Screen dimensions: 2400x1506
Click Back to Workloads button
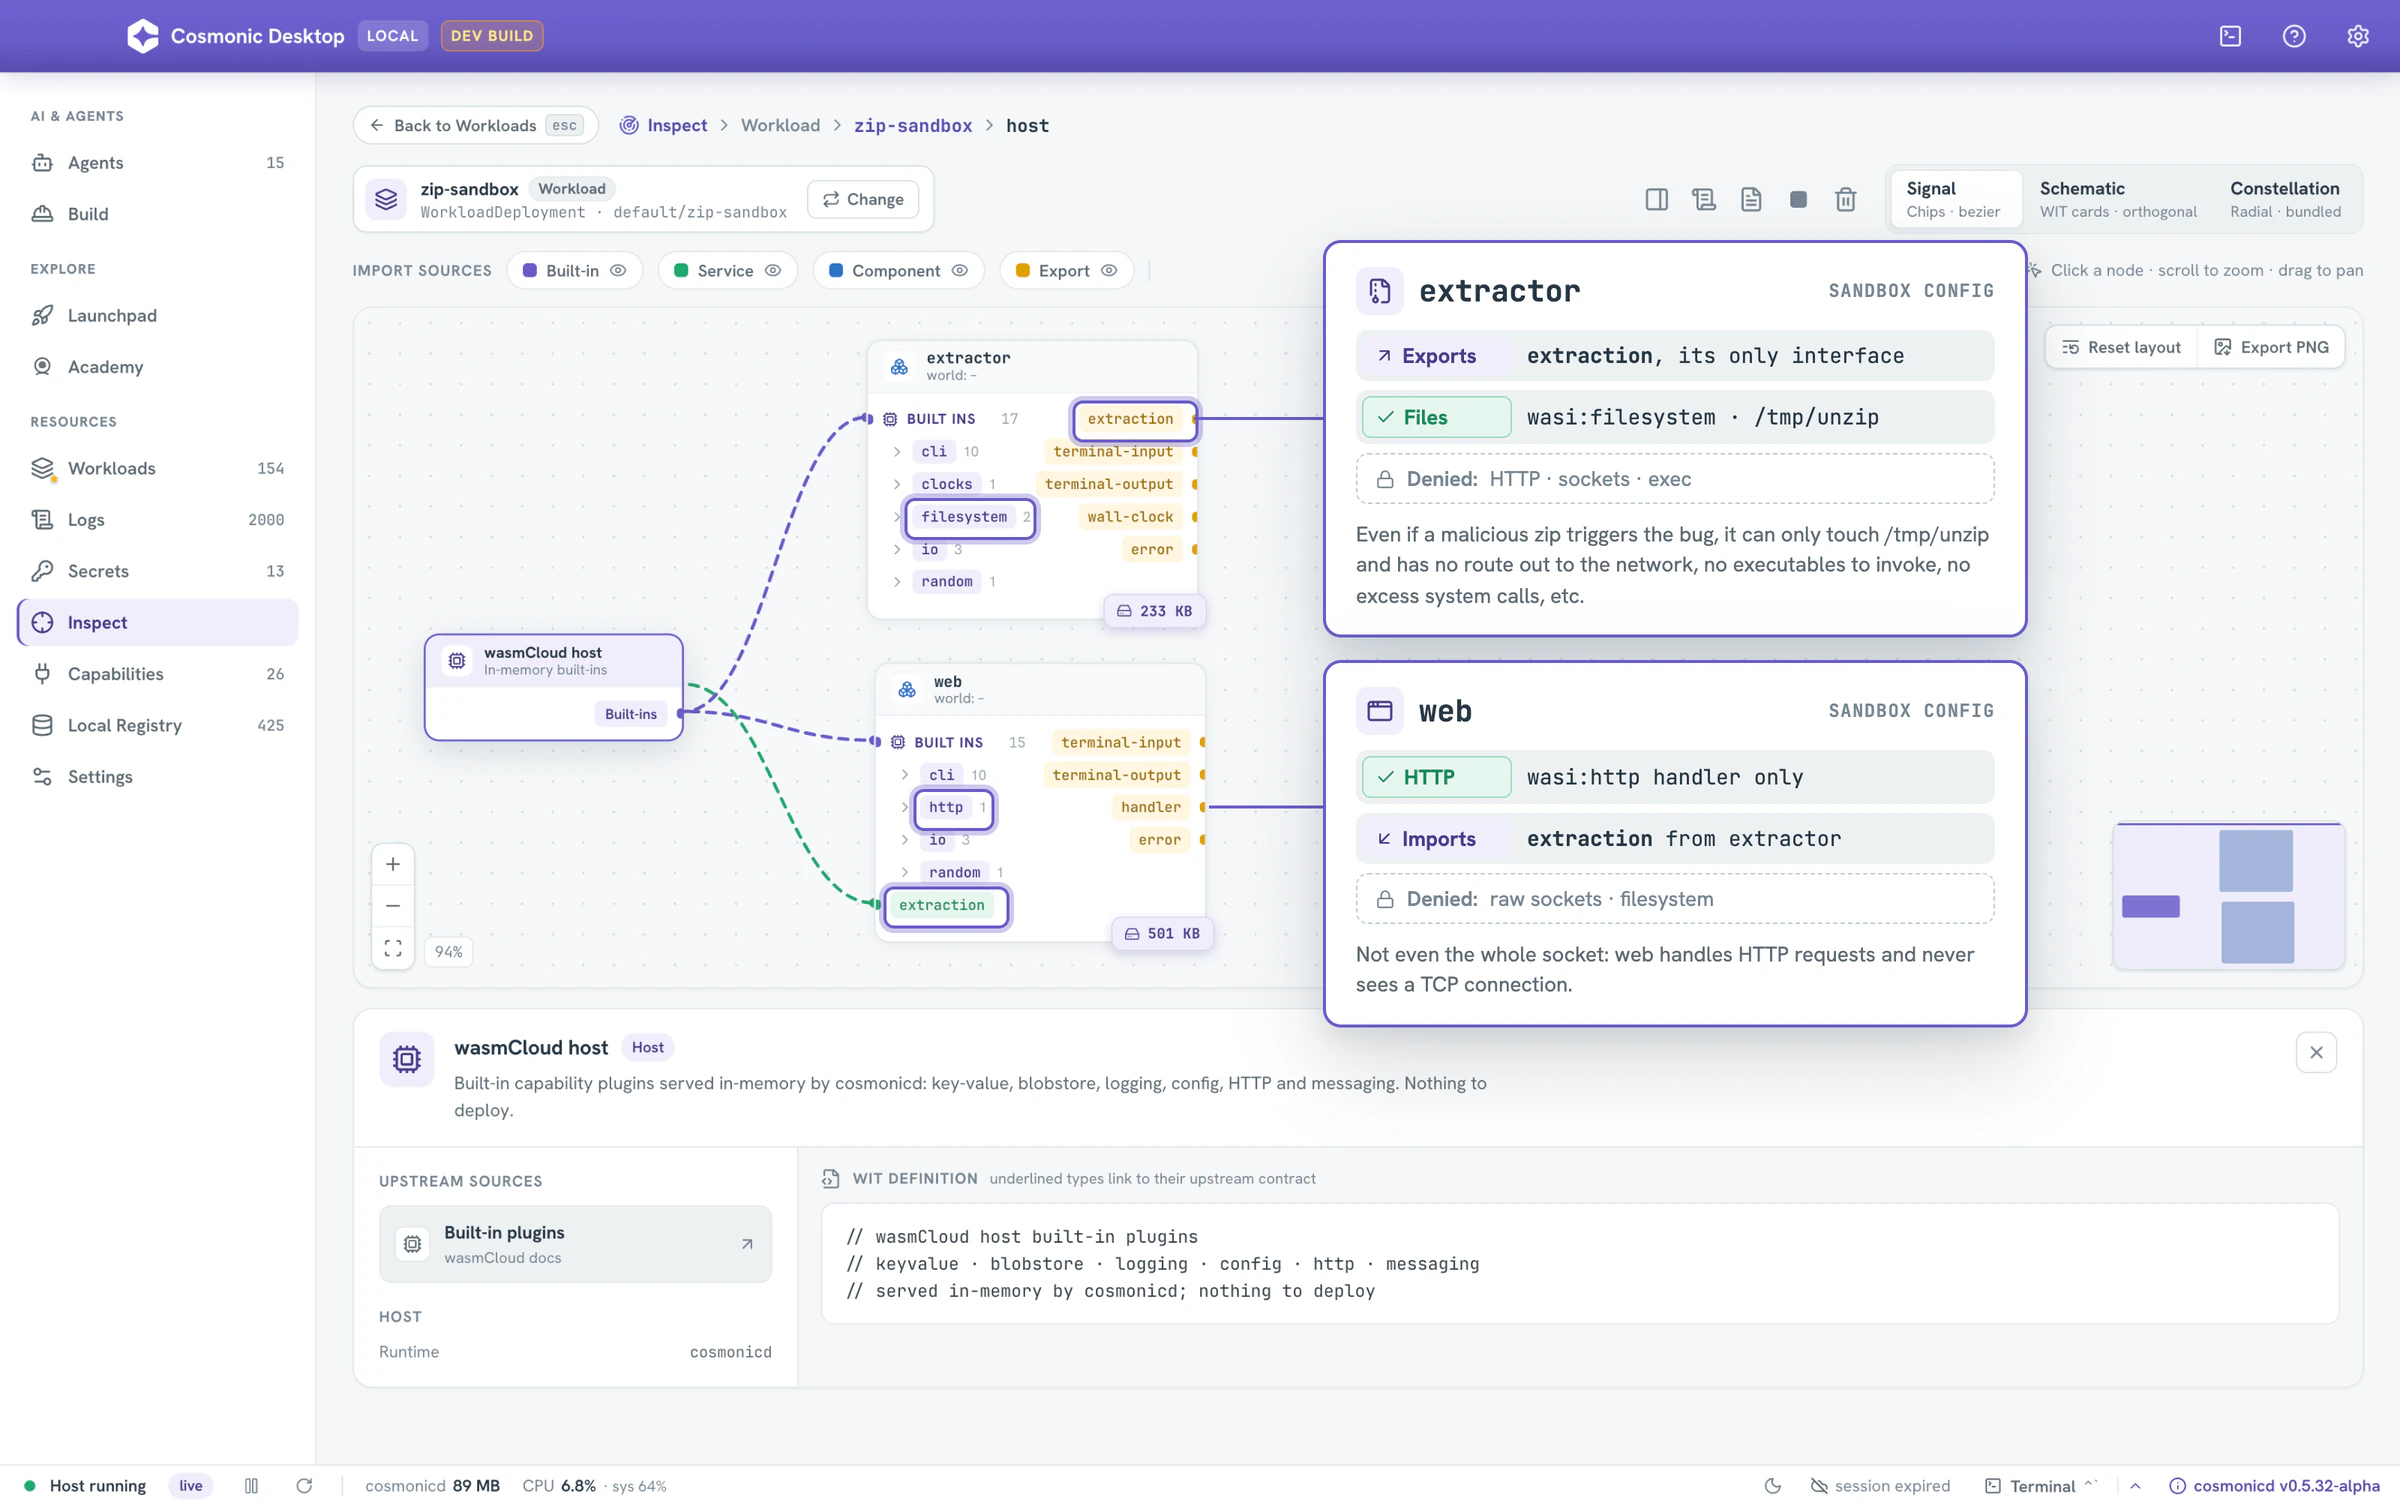(475, 125)
